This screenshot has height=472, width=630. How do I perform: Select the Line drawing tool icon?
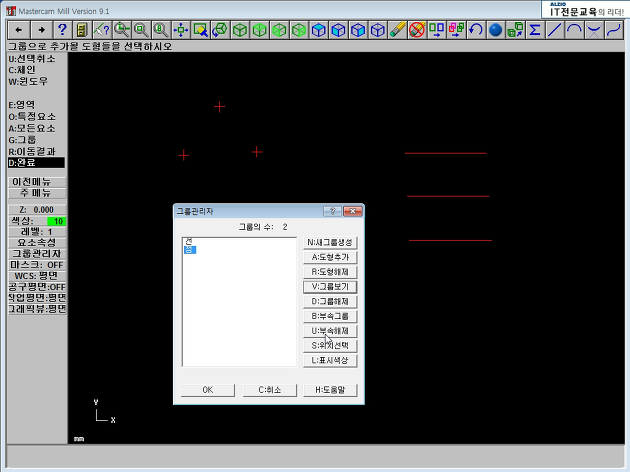click(555, 30)
